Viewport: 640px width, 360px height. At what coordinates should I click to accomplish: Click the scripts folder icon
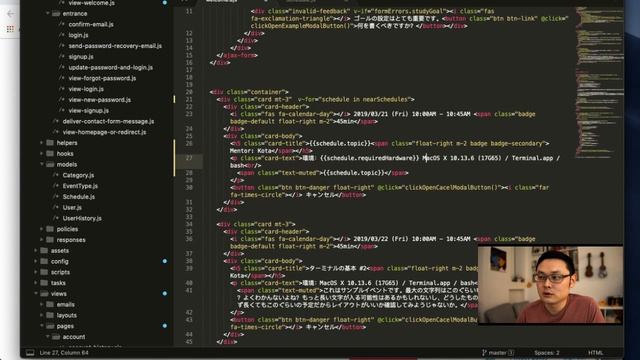pos(44,272)
